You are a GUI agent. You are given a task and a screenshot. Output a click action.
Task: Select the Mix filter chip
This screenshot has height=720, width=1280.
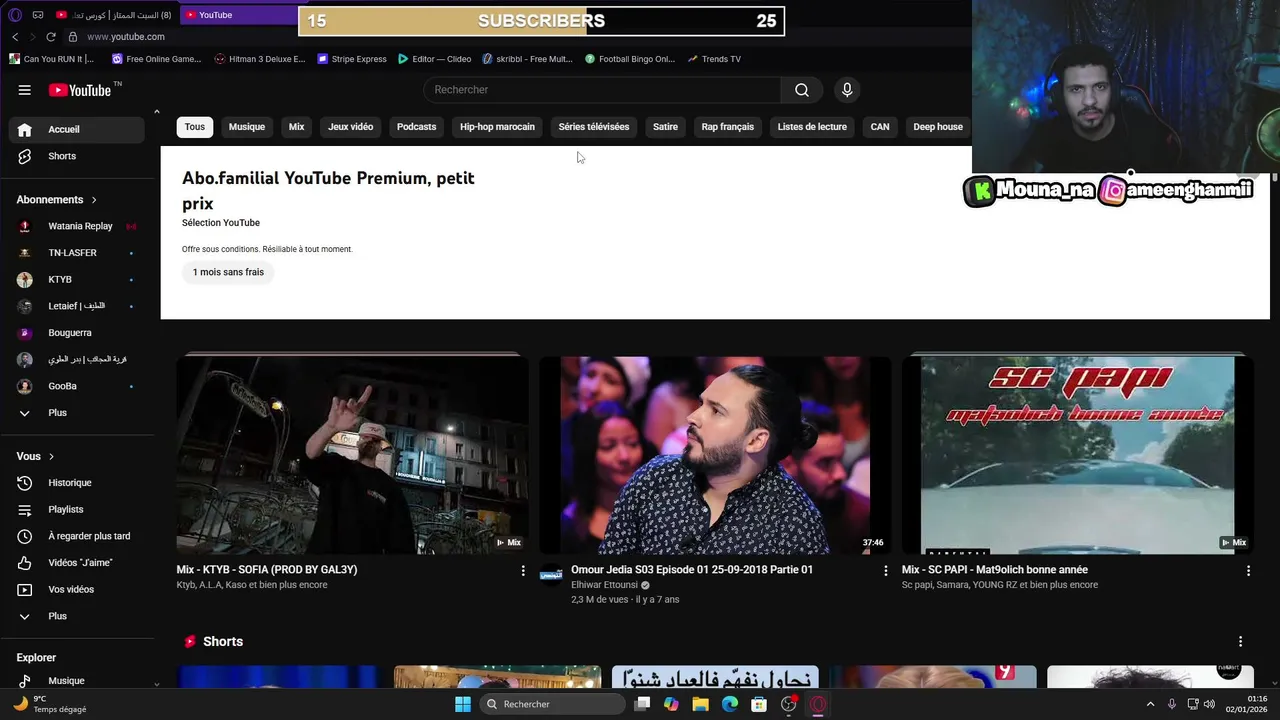coord(297,127)
